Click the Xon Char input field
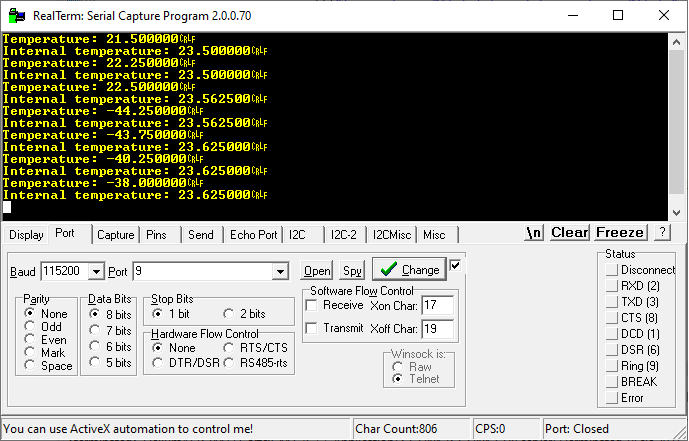This screenshot has width=689, height=441. [438, 305]
